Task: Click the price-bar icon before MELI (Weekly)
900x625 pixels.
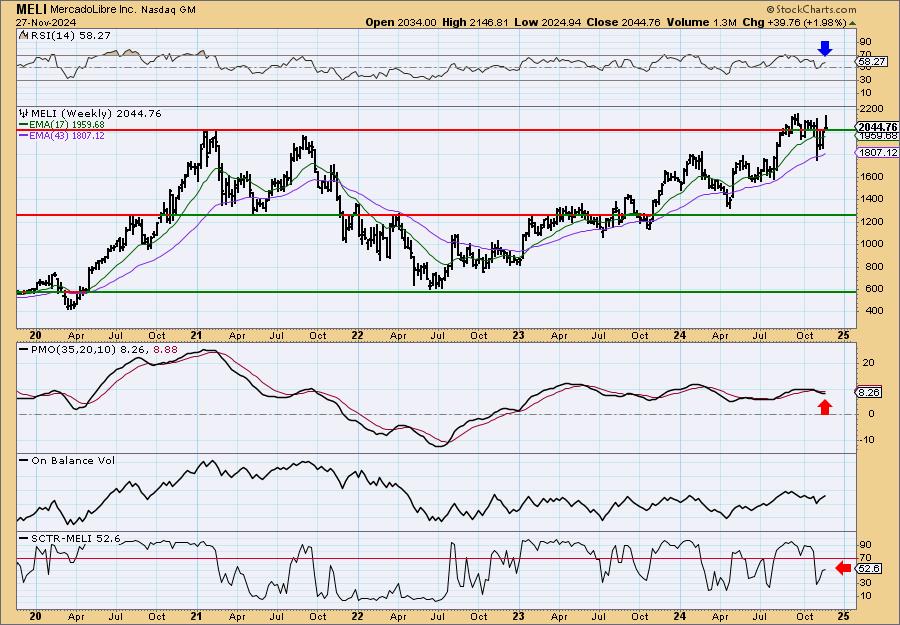Action: pyautogui.click(x=24, y=113)
